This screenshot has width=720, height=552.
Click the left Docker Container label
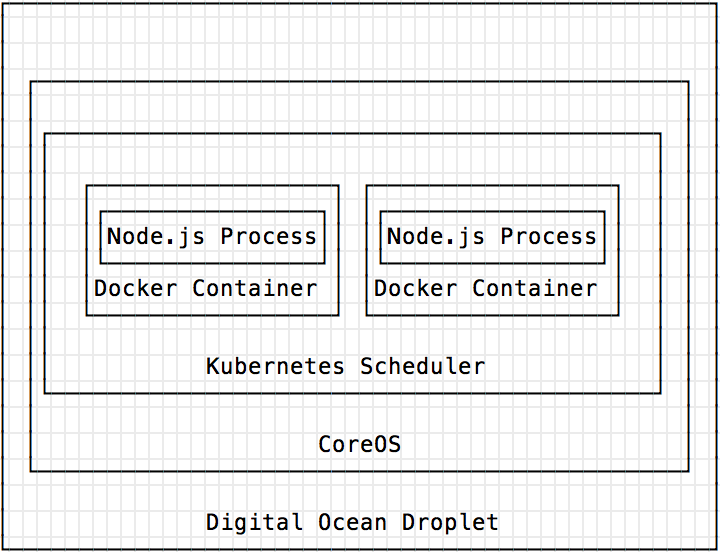(205, 289)
